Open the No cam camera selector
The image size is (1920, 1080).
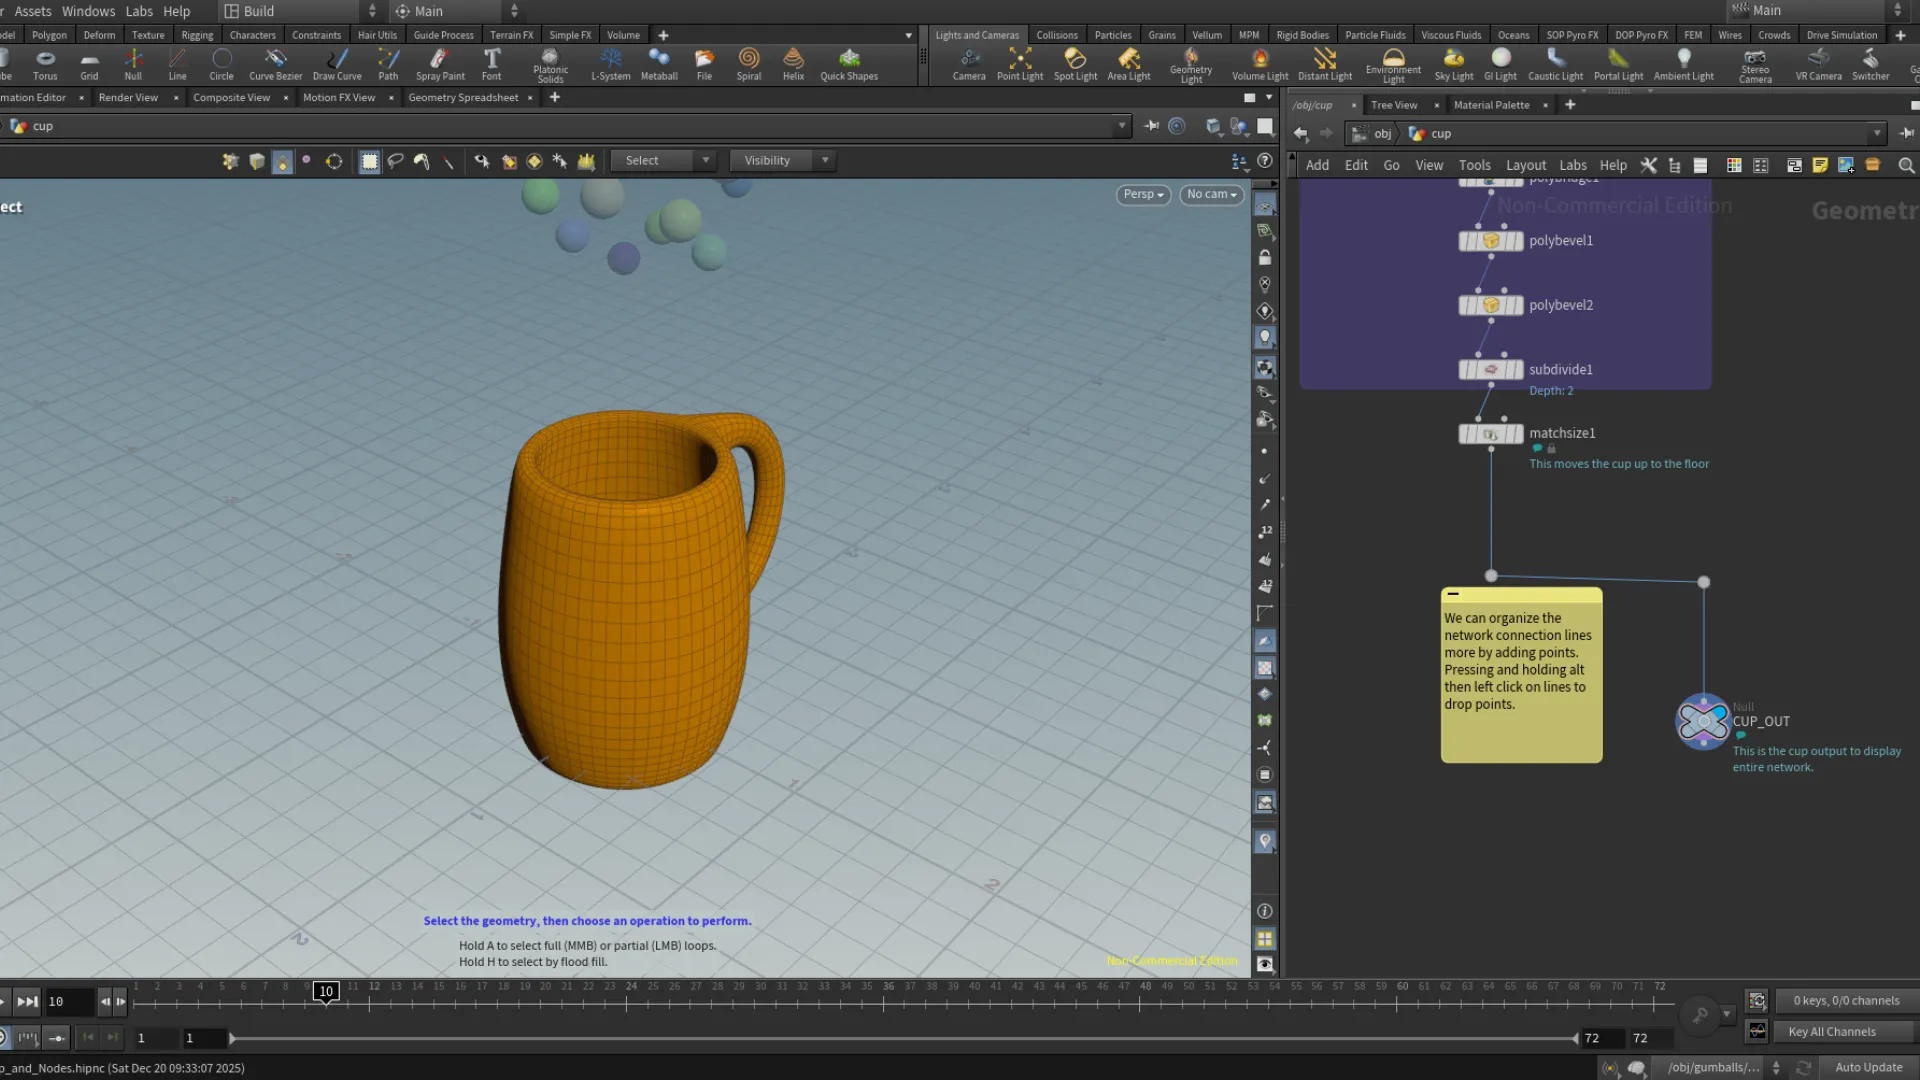pos(1211,194)
